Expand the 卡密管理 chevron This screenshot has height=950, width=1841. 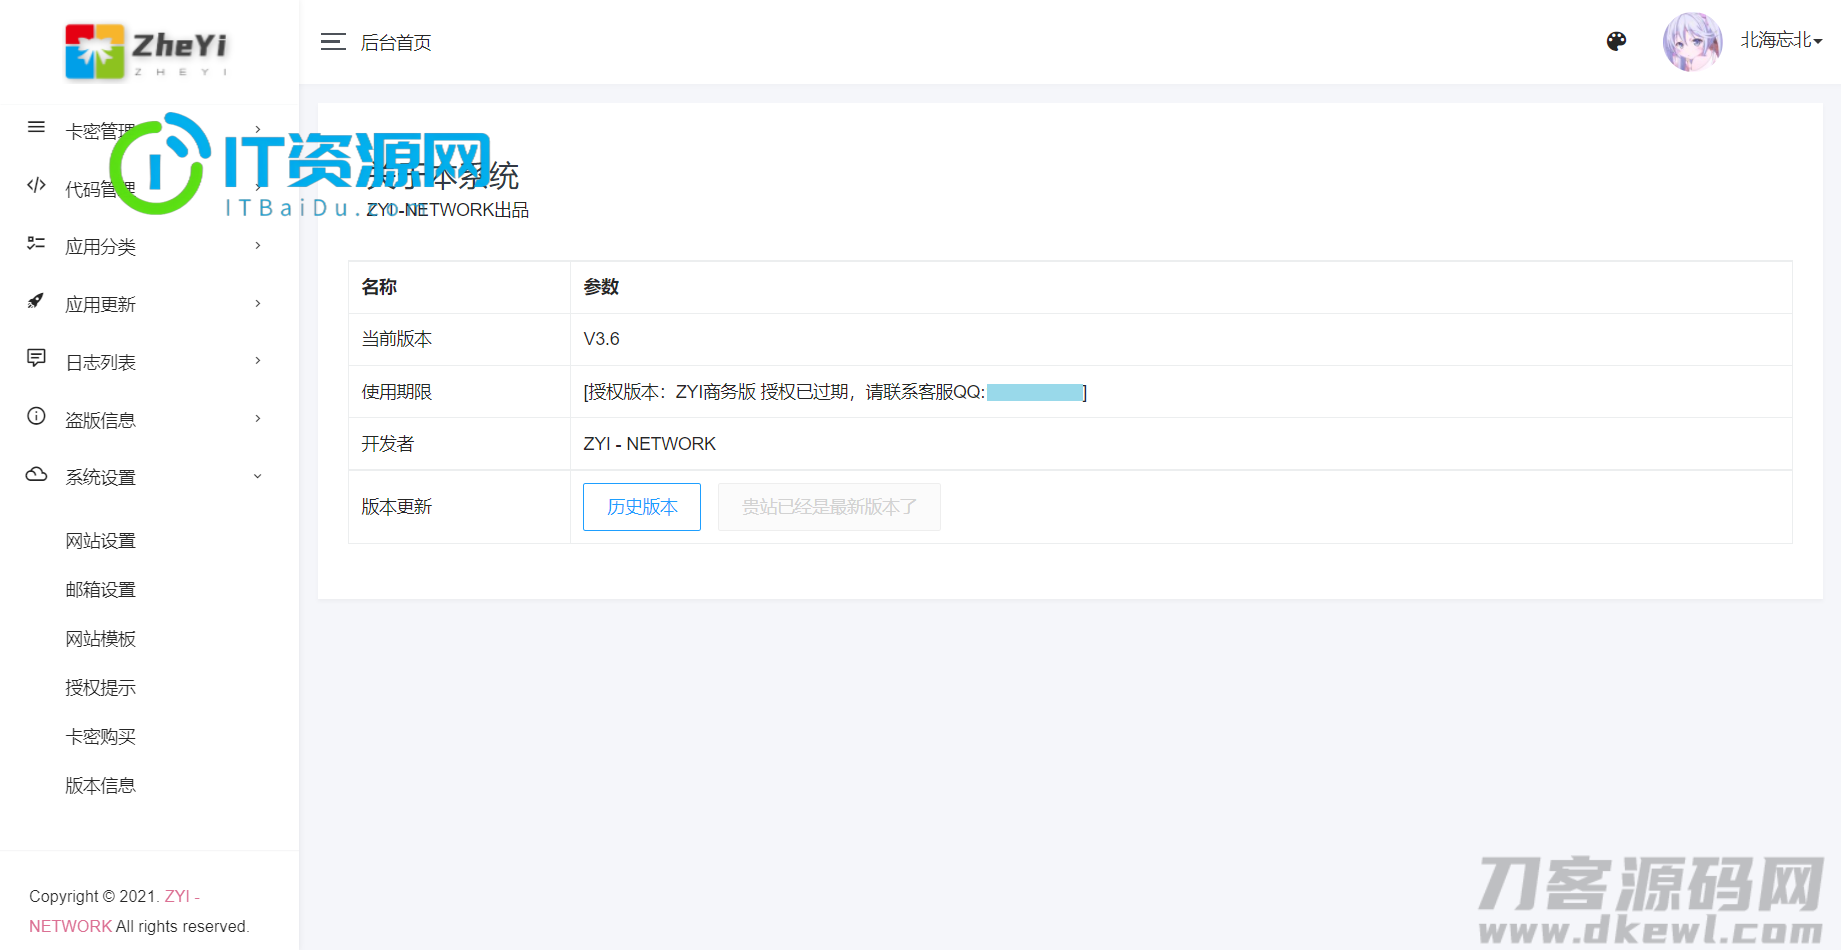(x=258, y=129)
